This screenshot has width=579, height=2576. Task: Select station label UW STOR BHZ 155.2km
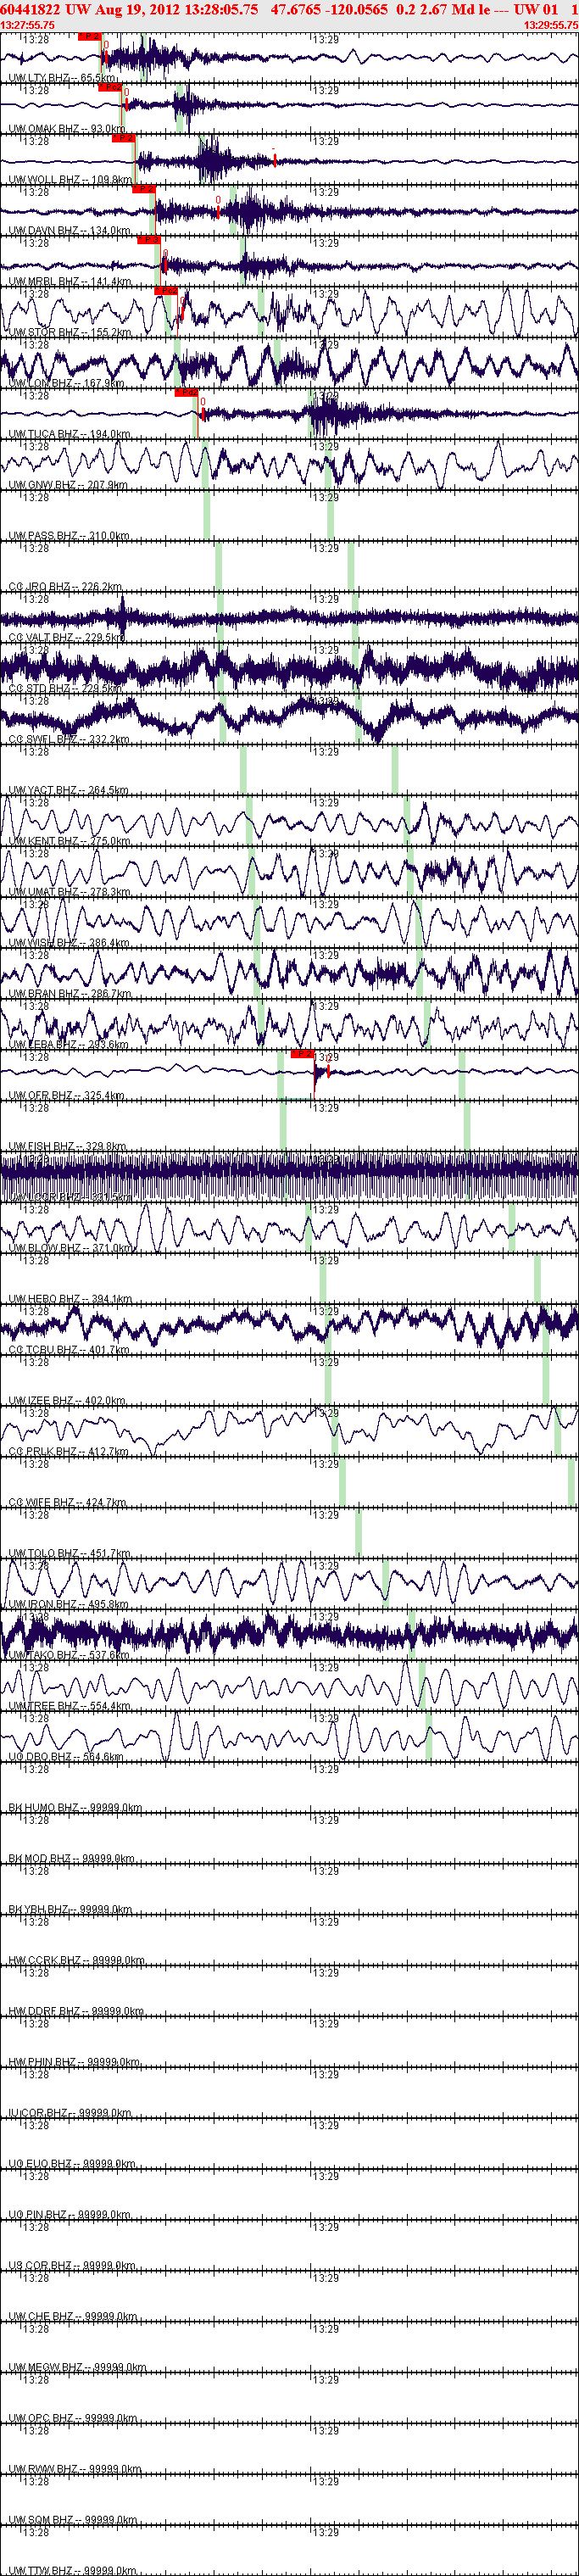(x=69, y=333)
